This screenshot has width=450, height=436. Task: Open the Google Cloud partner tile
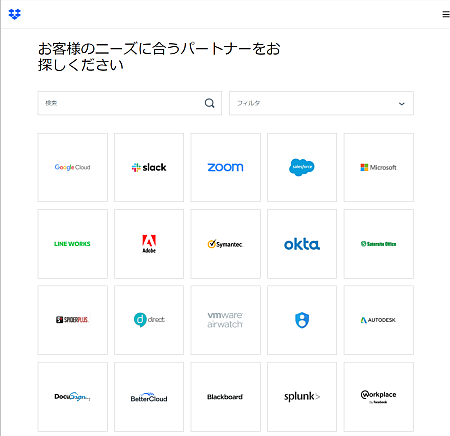click(73, 167)
